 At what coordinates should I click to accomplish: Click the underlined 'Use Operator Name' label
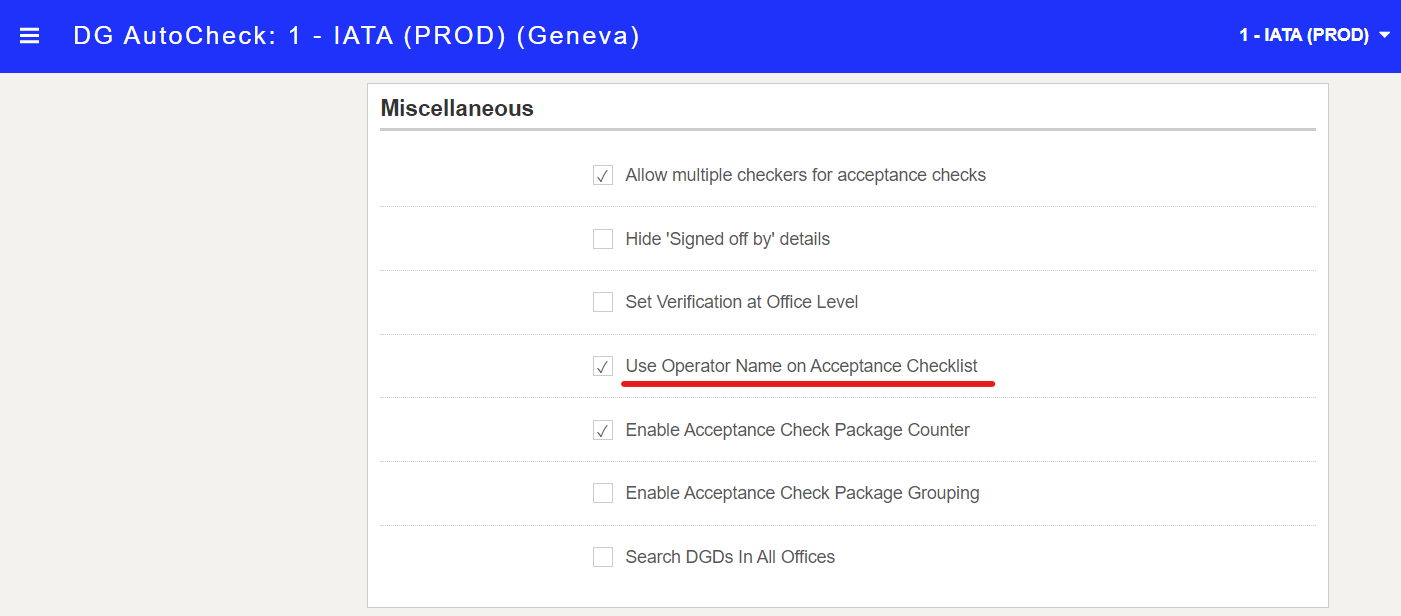802,366
